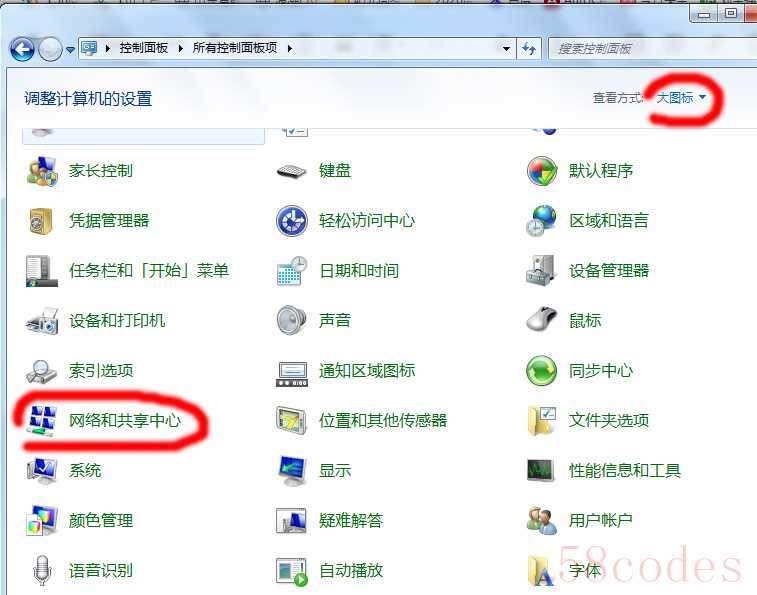Open the 网络和共享中心 icon
Screen dimensions: 757x595
pyautogui.click(x=42, y=421)
